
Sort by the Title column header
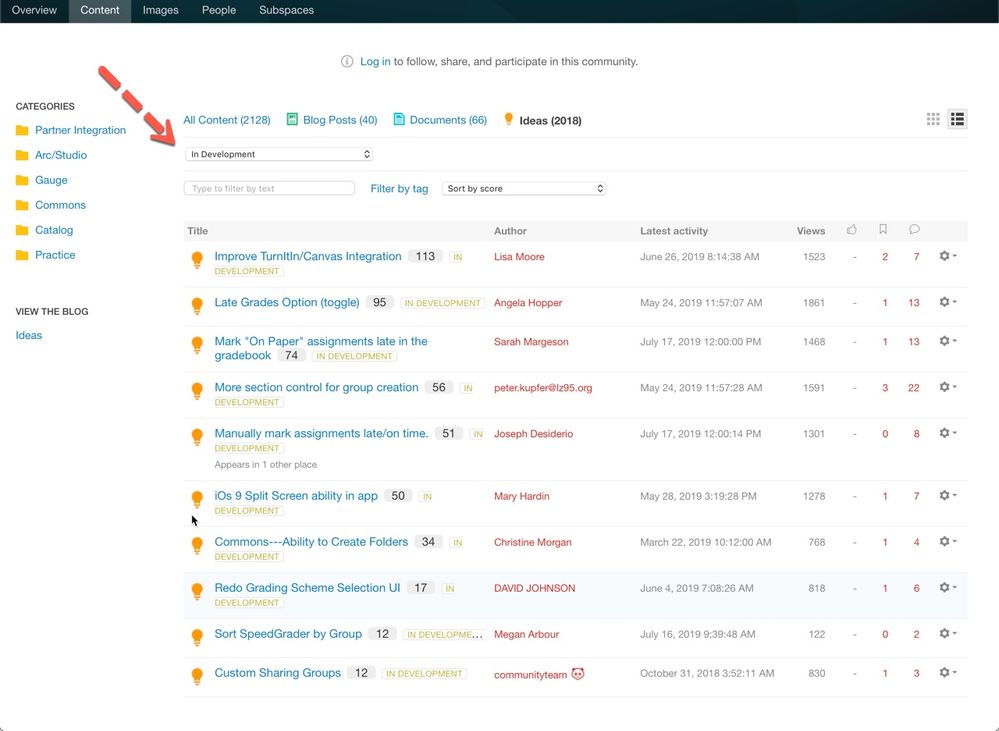point(198,231)
